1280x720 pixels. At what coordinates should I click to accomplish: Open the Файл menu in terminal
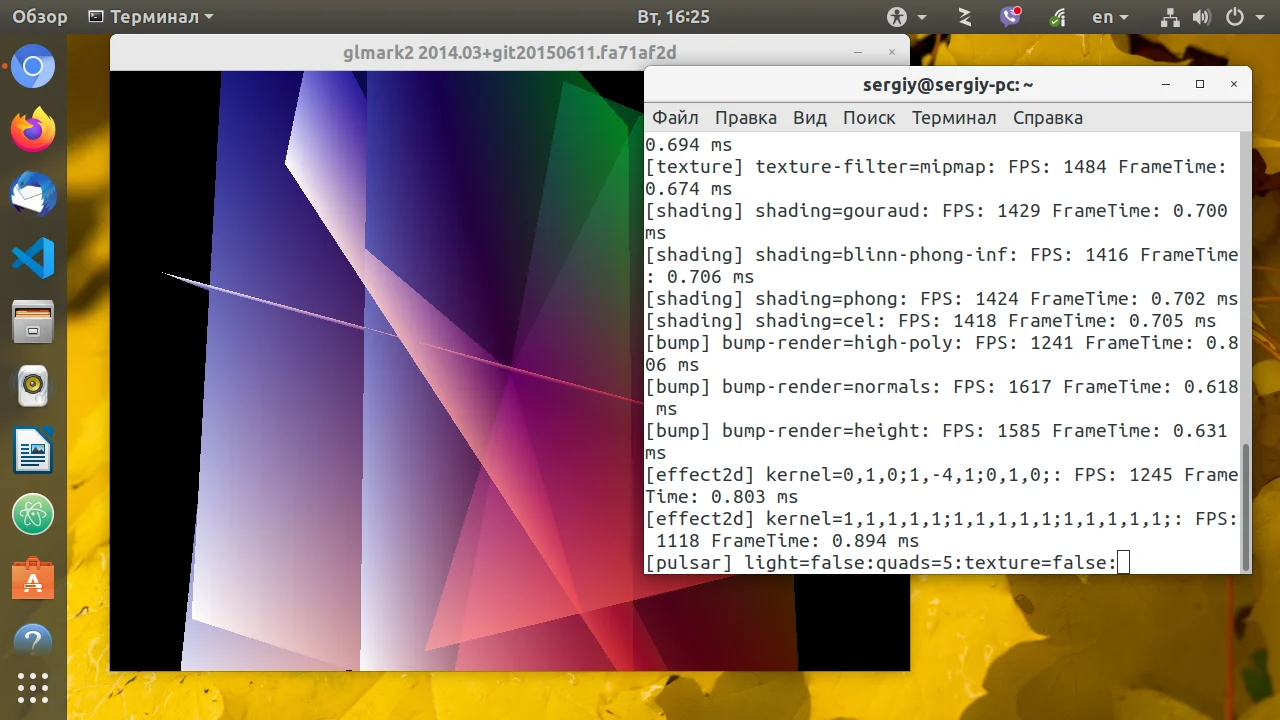[675, 117]
